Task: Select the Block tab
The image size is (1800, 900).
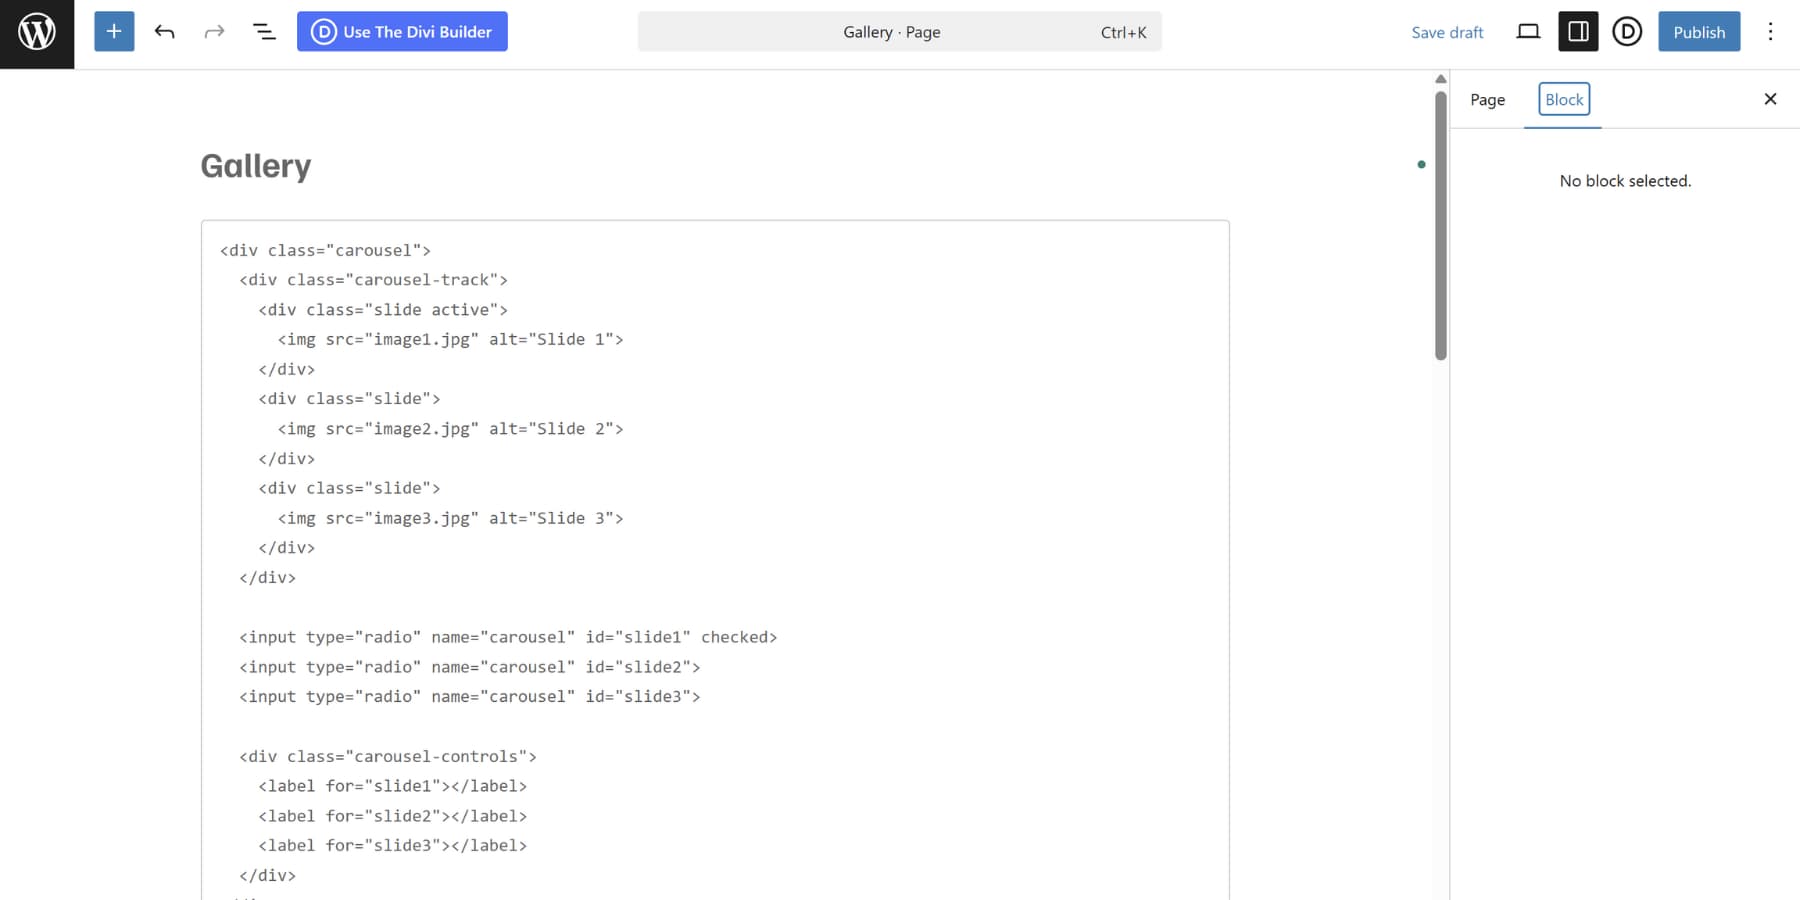Action: point(1563,99)
